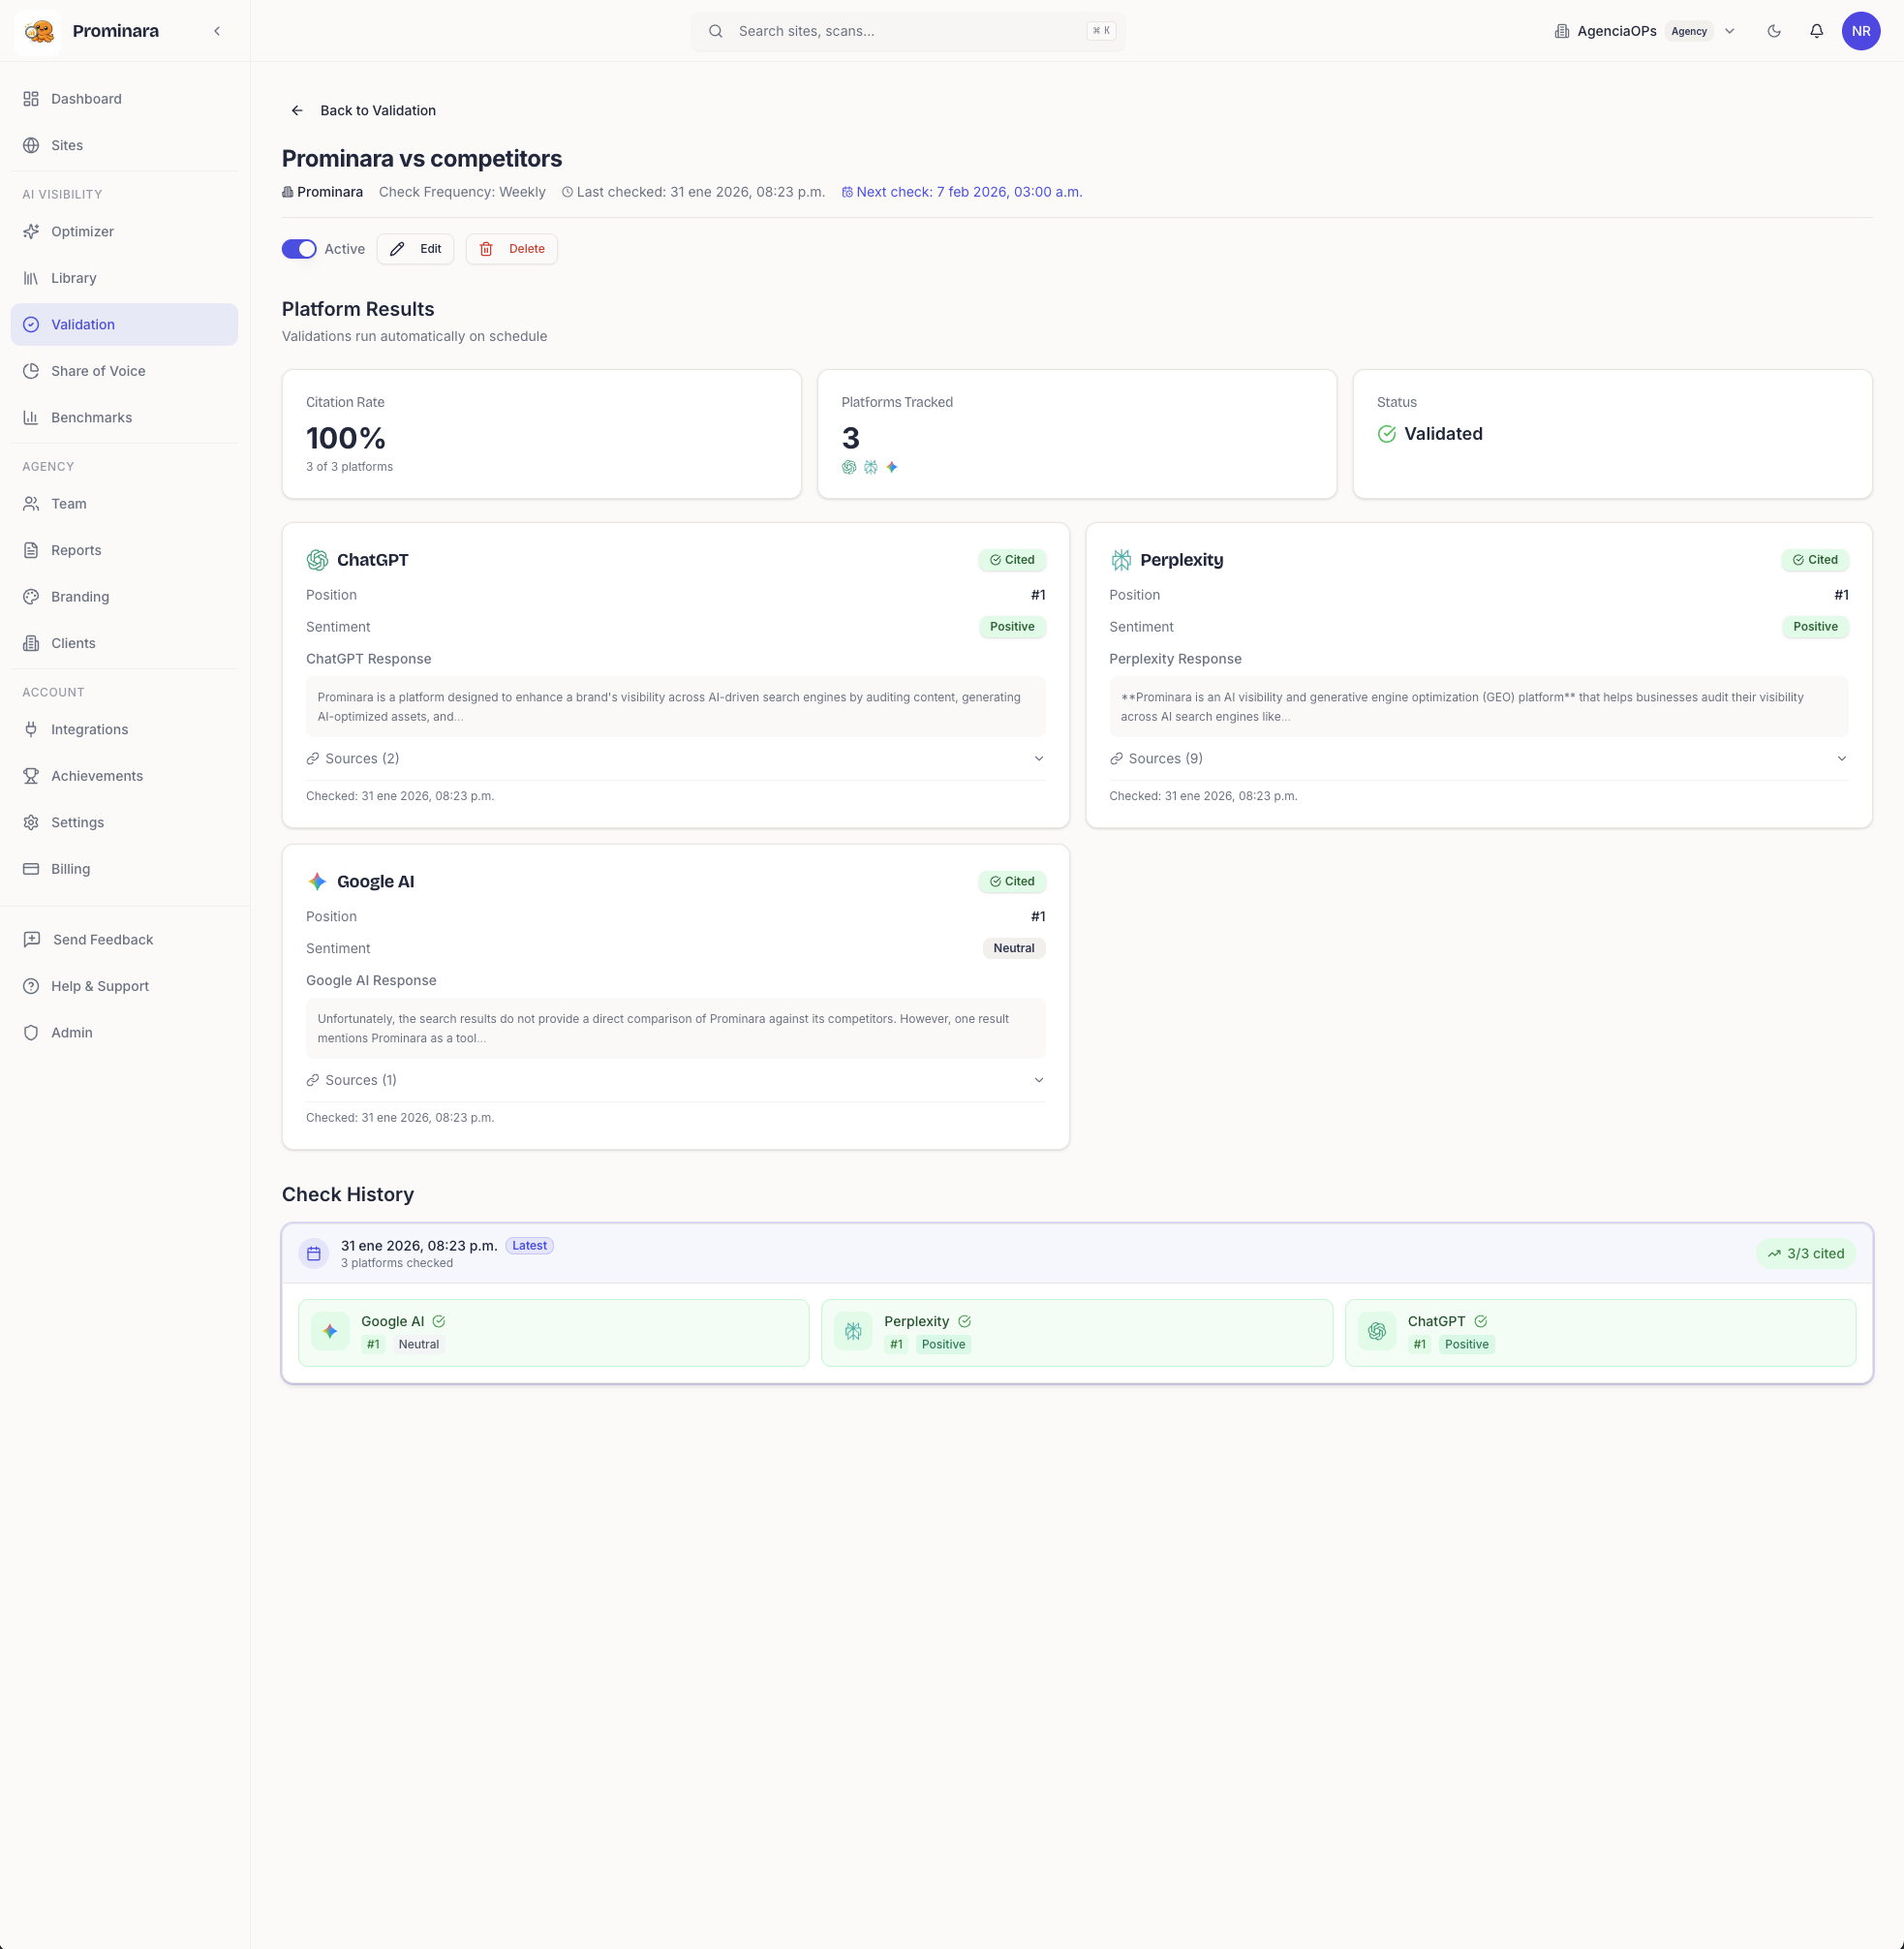Click the Prominara octopus logo
Viewport: 1904px width, 1949px height.
pos(39,31)
